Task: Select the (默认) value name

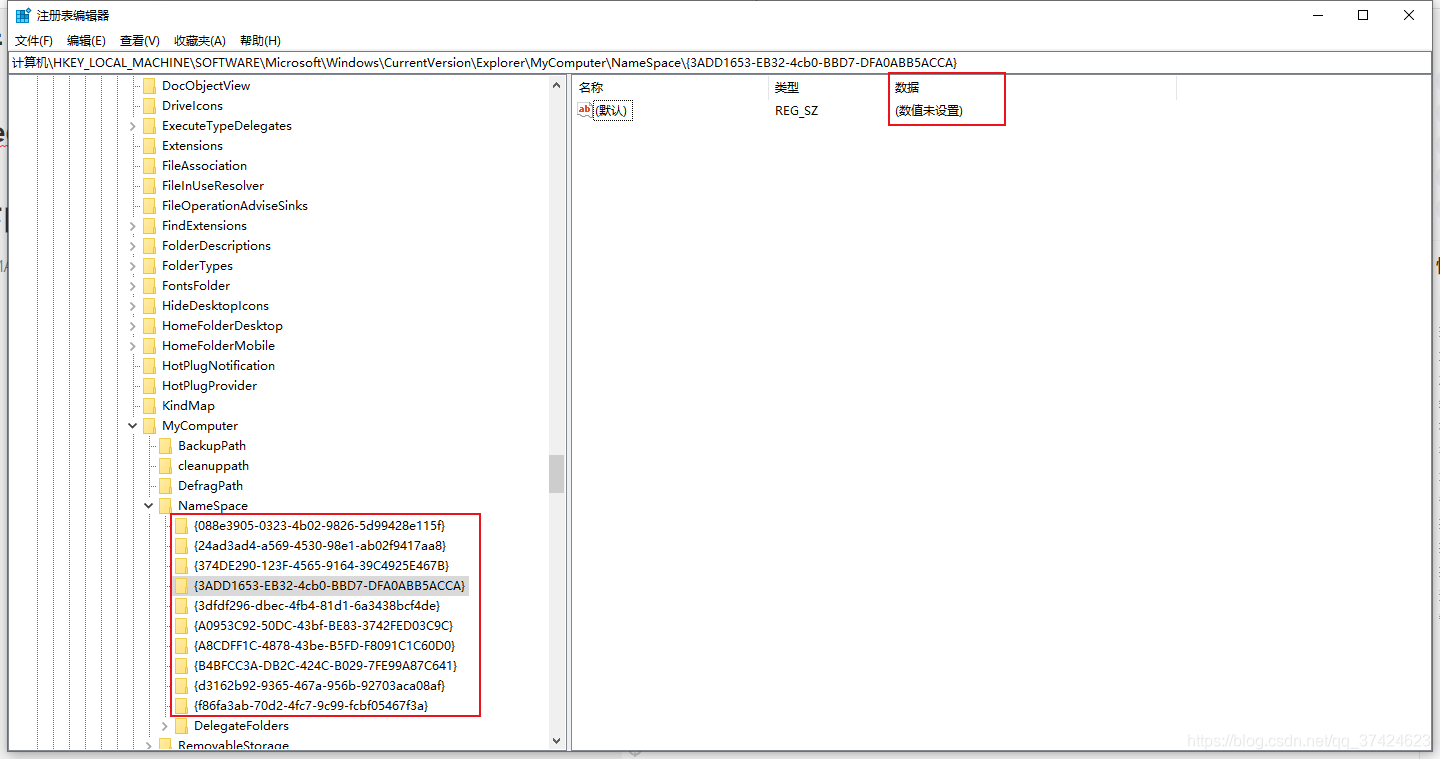Action: pos(611,111)
